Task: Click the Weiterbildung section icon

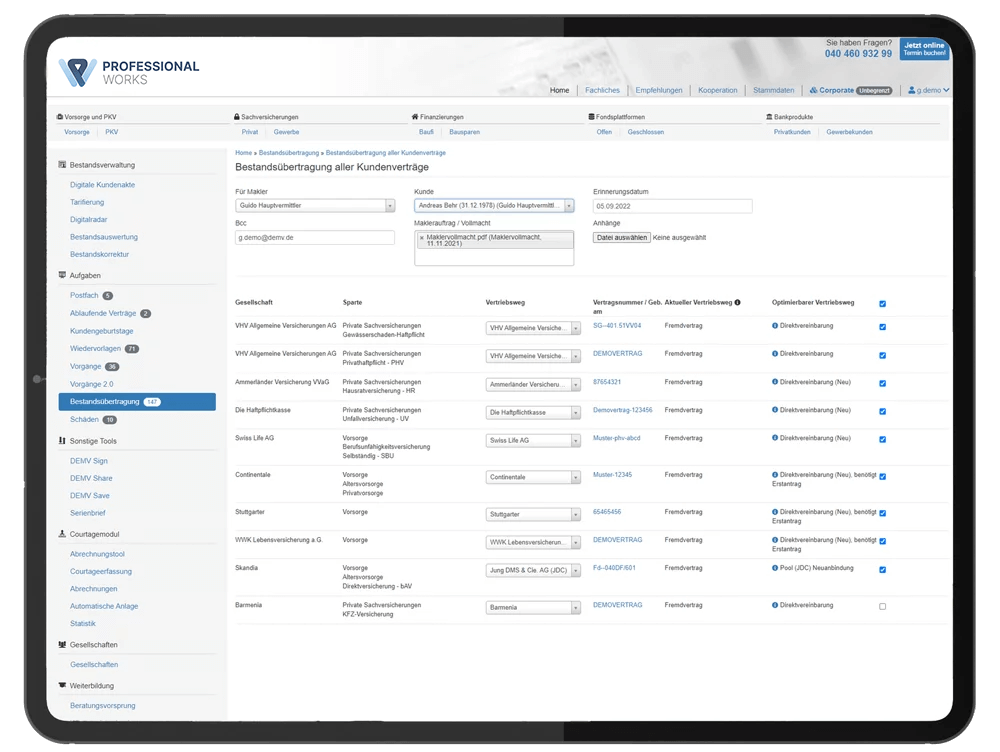Action: point(62,685)
